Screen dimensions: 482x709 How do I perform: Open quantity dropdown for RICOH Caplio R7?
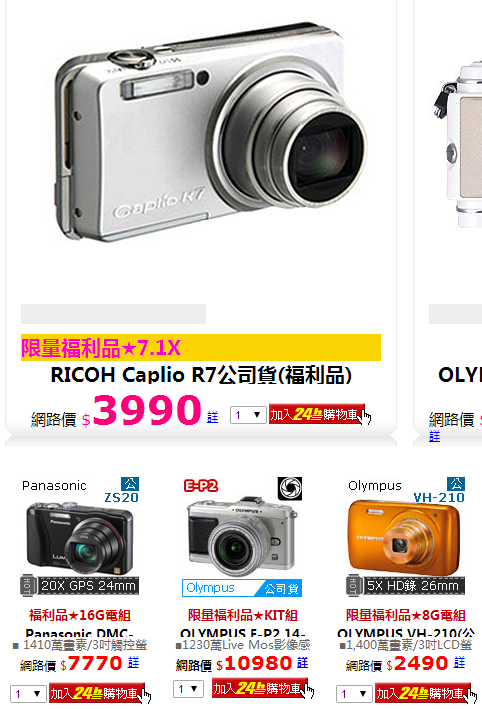click(248, 414)
